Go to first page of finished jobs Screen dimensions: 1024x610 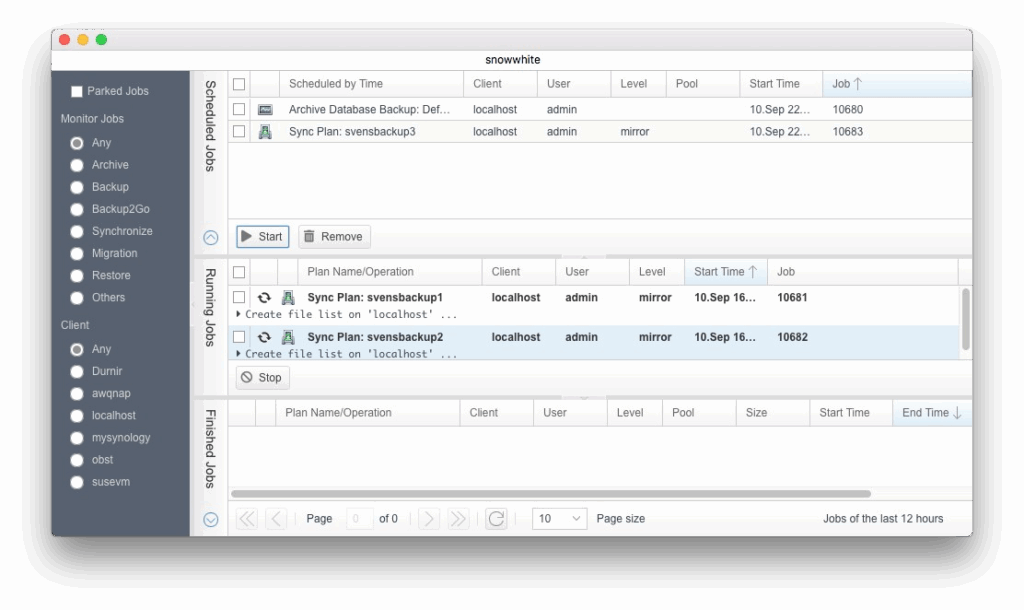[246, 518]
